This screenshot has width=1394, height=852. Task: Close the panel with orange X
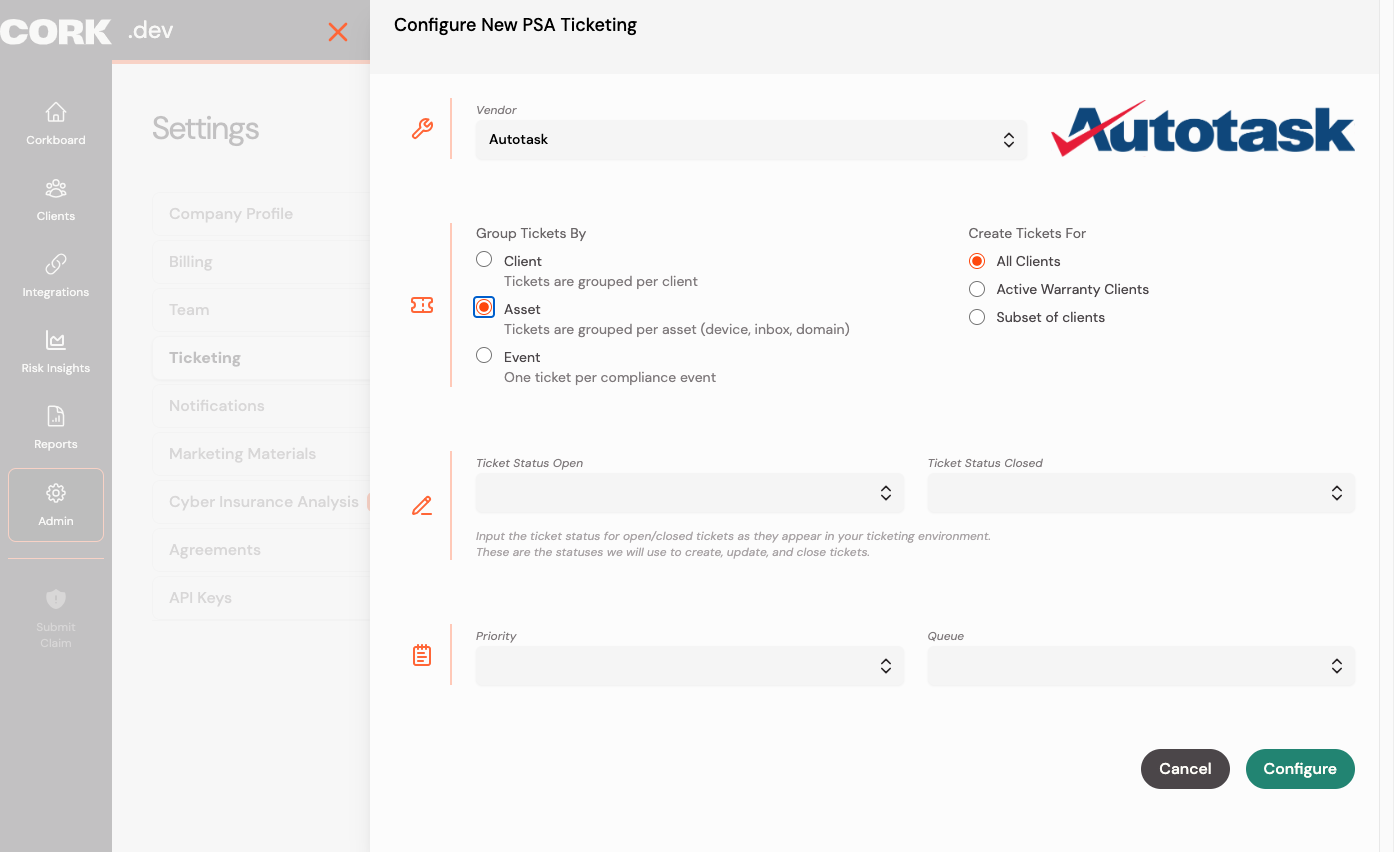(338, 32)
